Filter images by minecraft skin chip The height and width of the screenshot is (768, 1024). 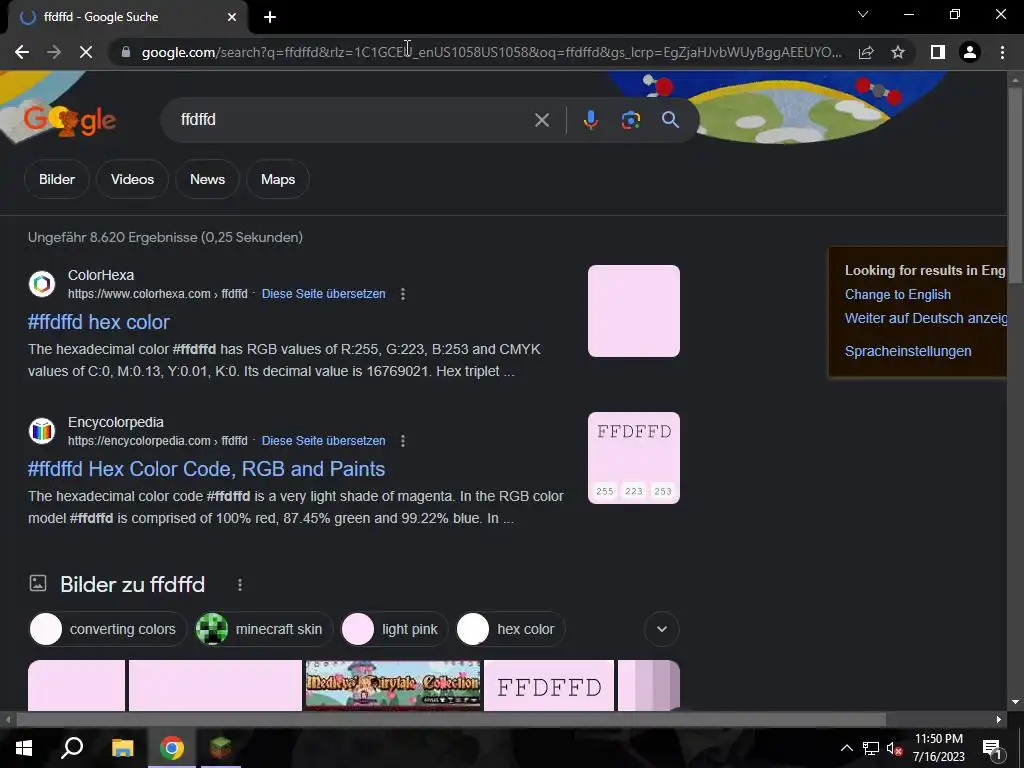click(x=264, y=629)
